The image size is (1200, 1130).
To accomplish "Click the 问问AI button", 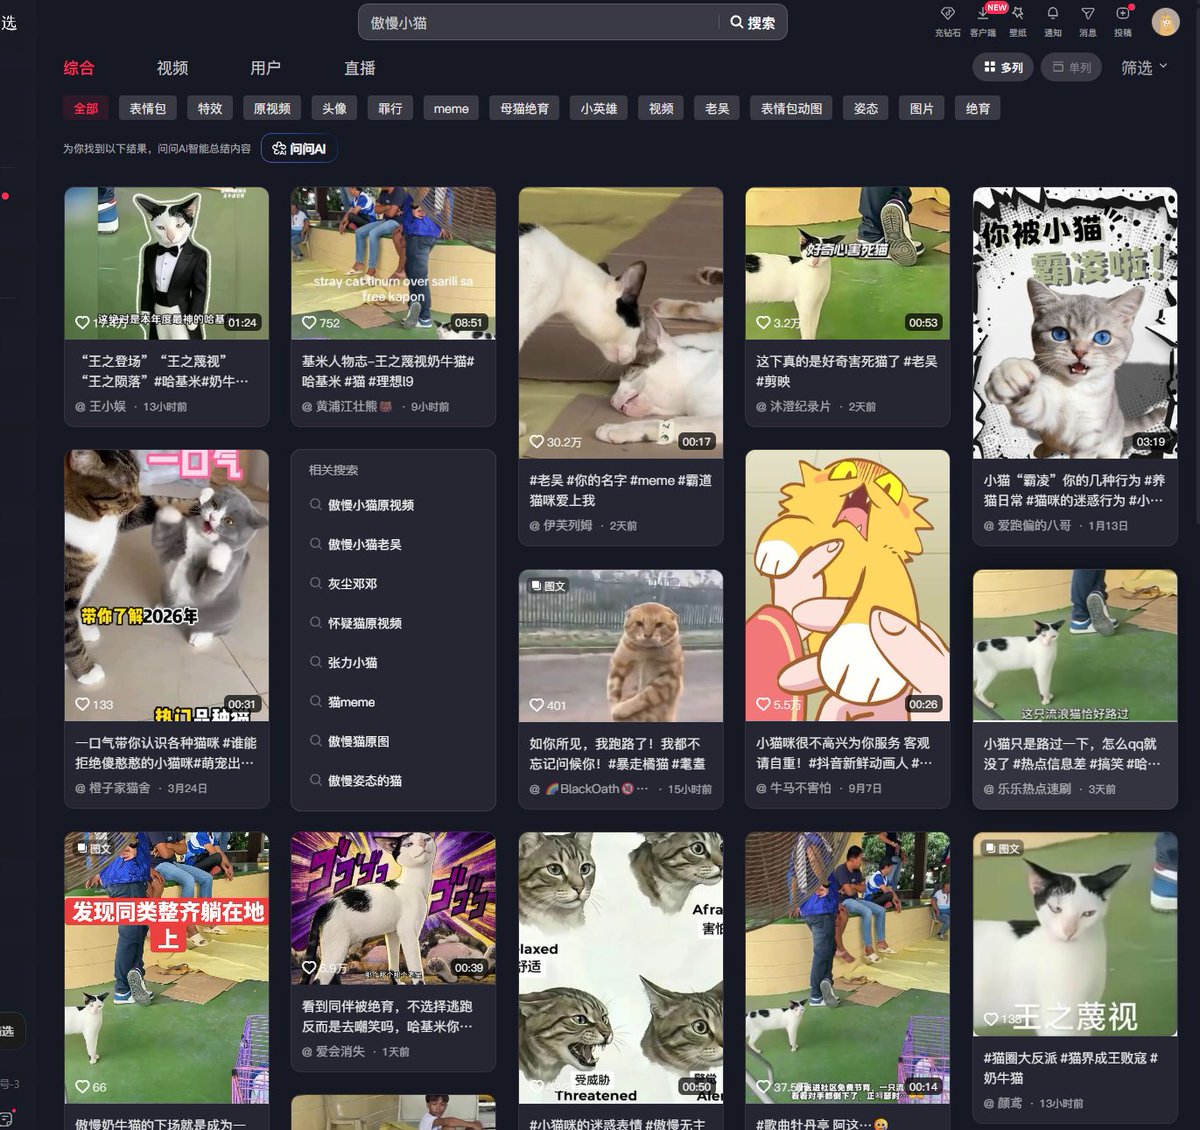I will pyautogui.click(x=299, y=148).
